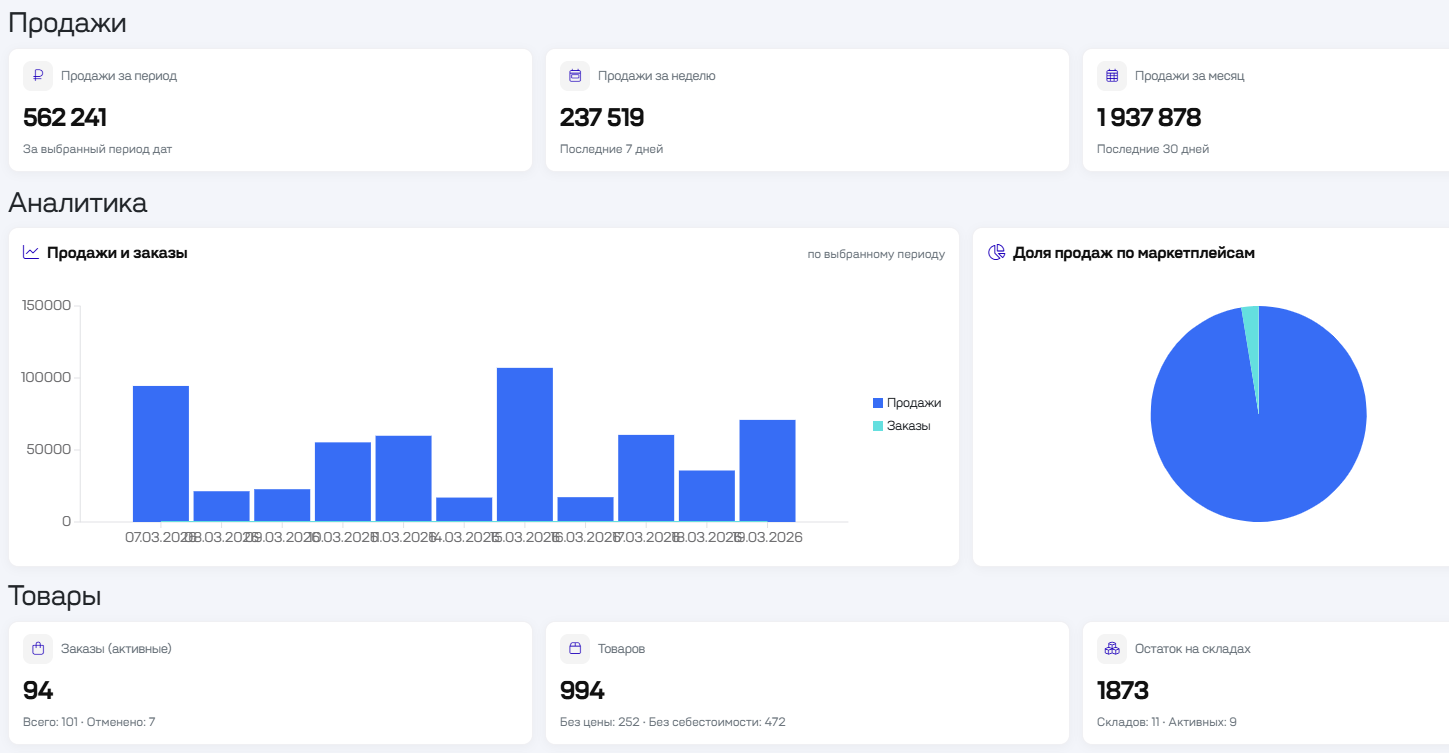Click the pie chart icon beside Доля продаж
This screenshot has width=1449, height=753.
[996, 253]
